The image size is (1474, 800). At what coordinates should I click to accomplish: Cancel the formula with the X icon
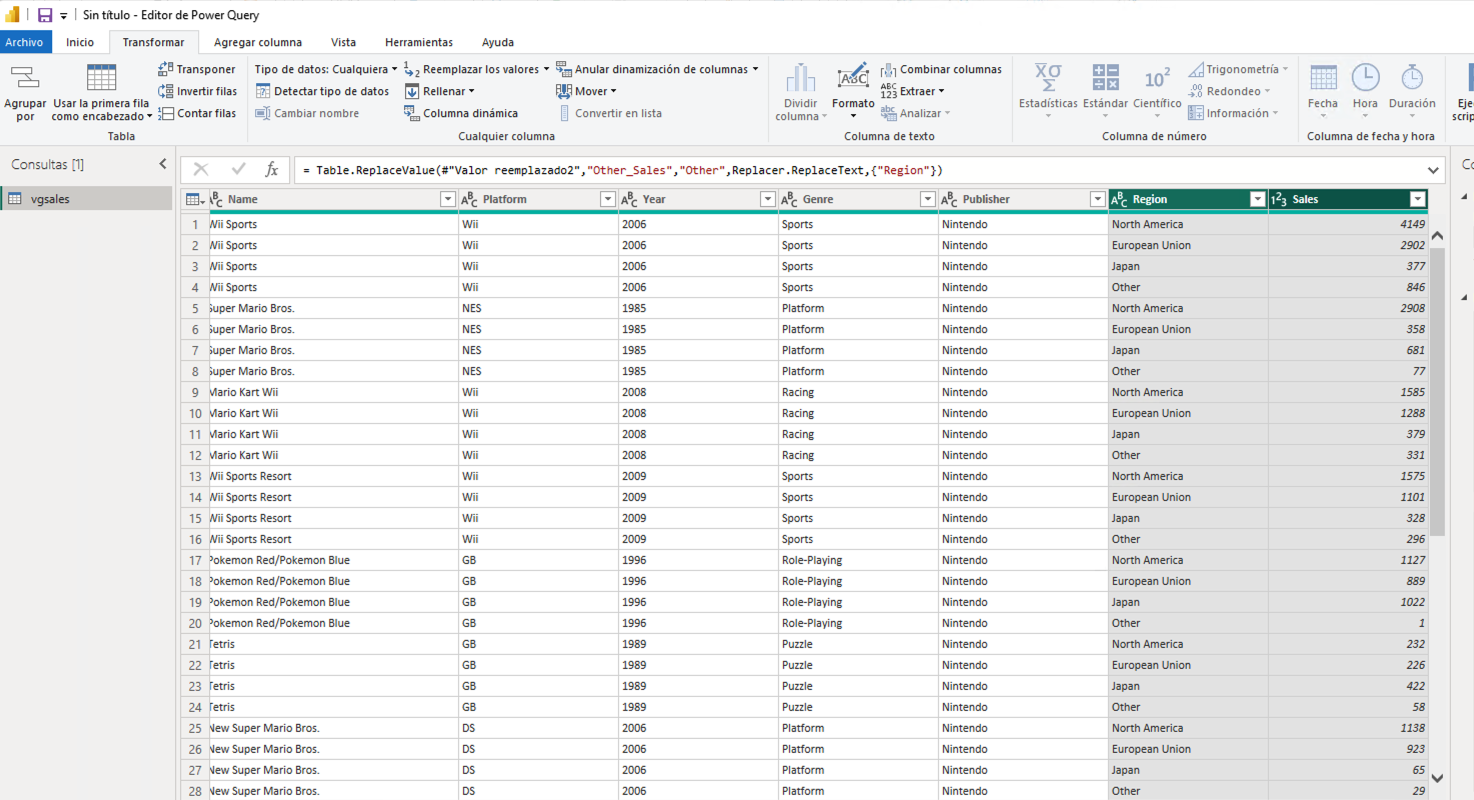[201, 170]
